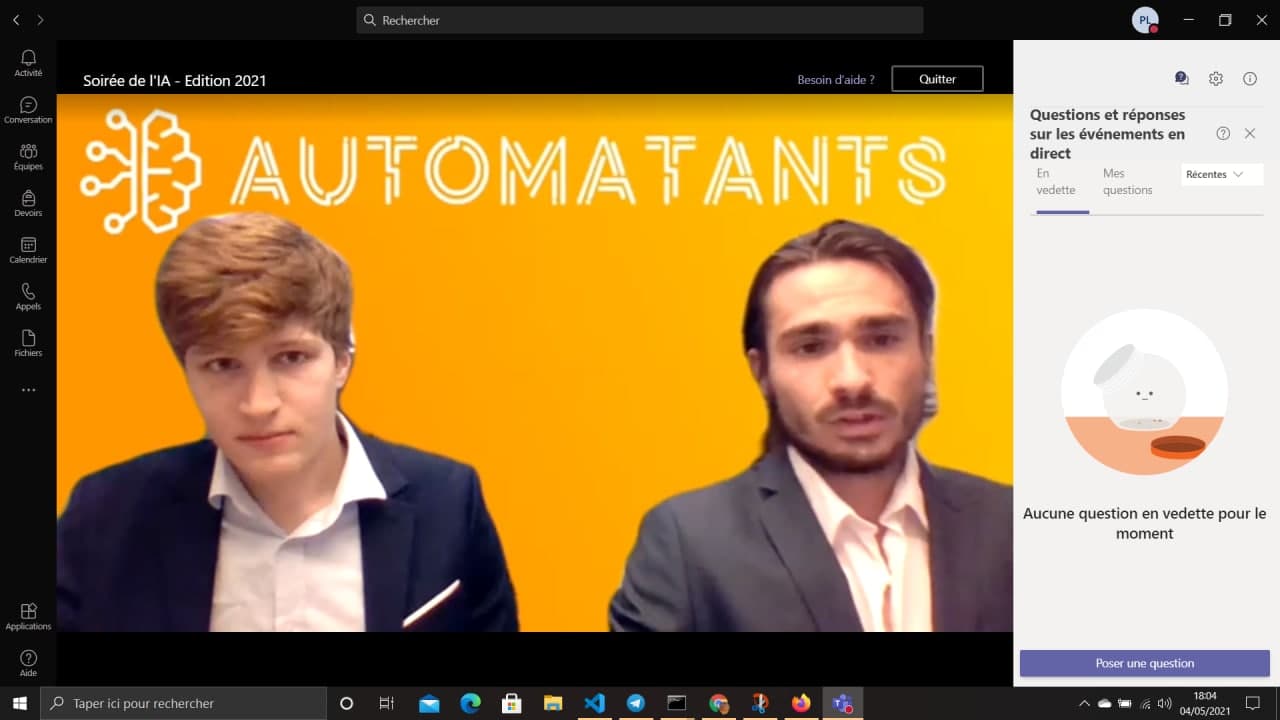Screen dimensions: 1280x720
Task: Open the meeting settings gear icon
Action: (x=1215, y=78)
